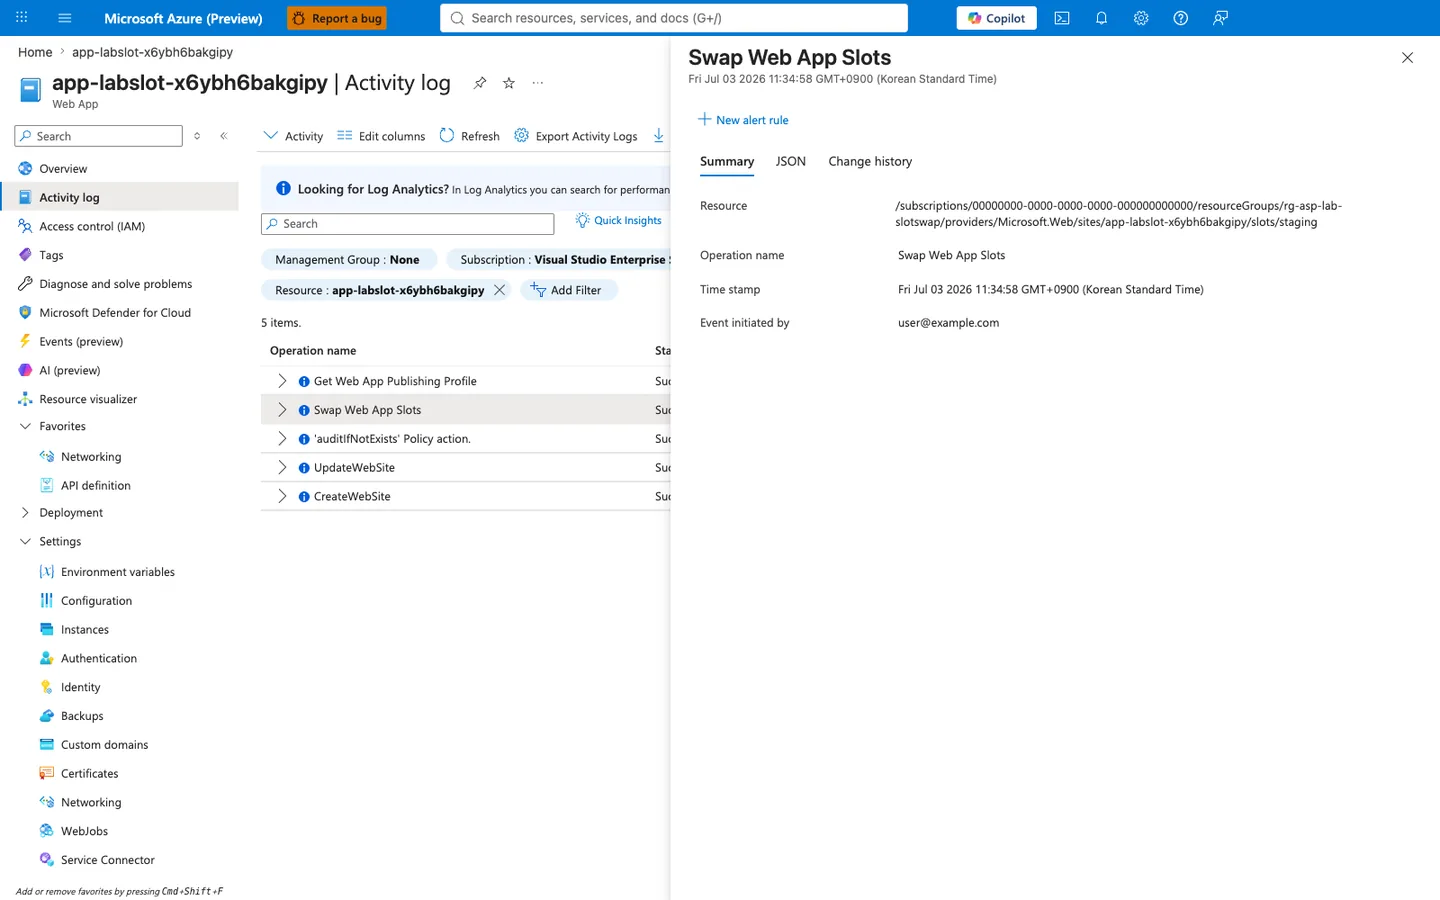Open Quick Insights link
This screenshot has width=1440, height=900.
pyautogui.click(x=619, y=221)
